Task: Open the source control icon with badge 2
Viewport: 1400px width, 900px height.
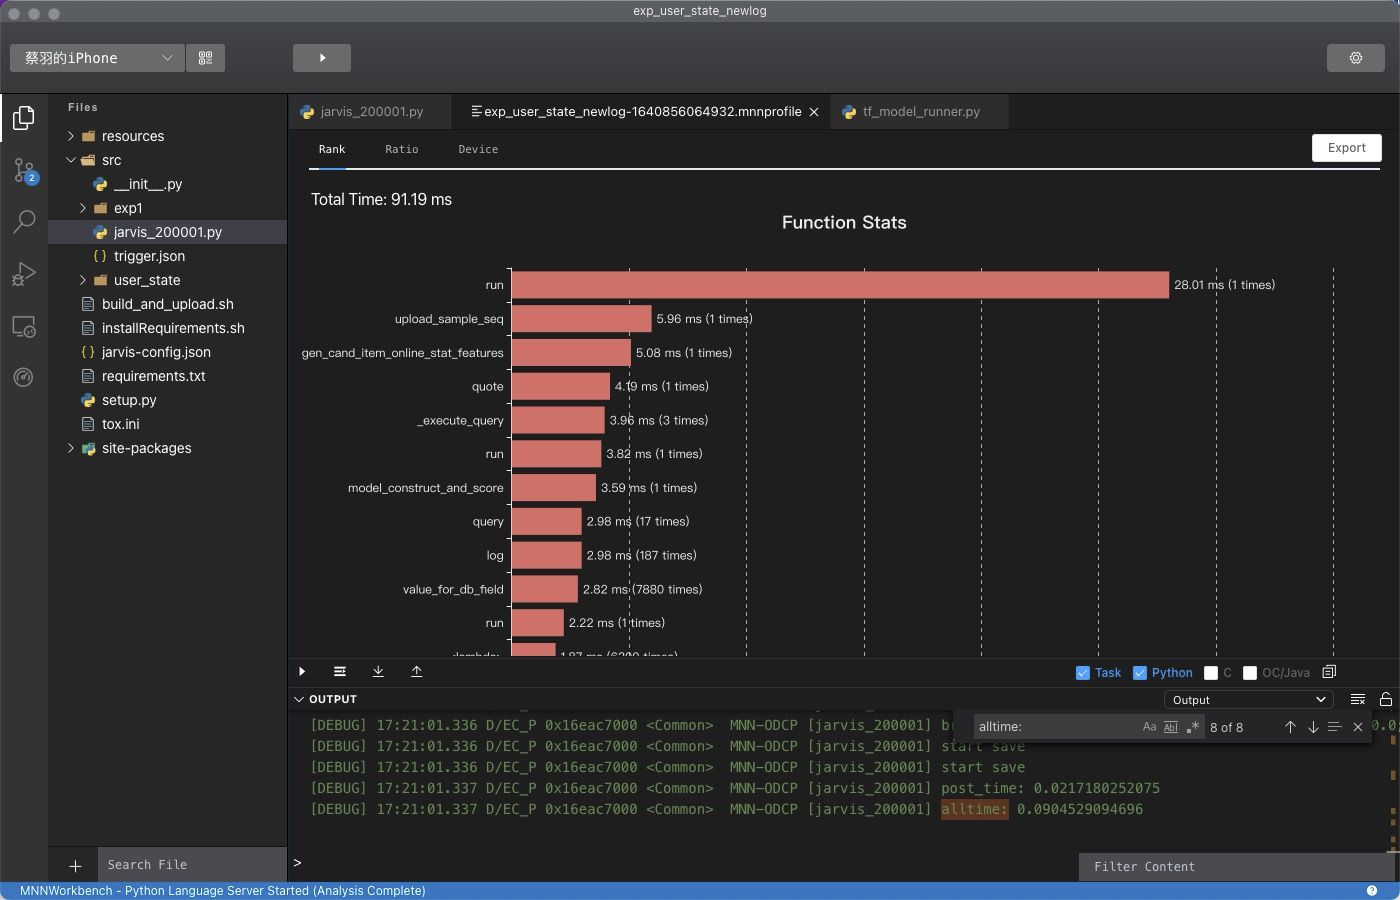Action: click(24, 170)
